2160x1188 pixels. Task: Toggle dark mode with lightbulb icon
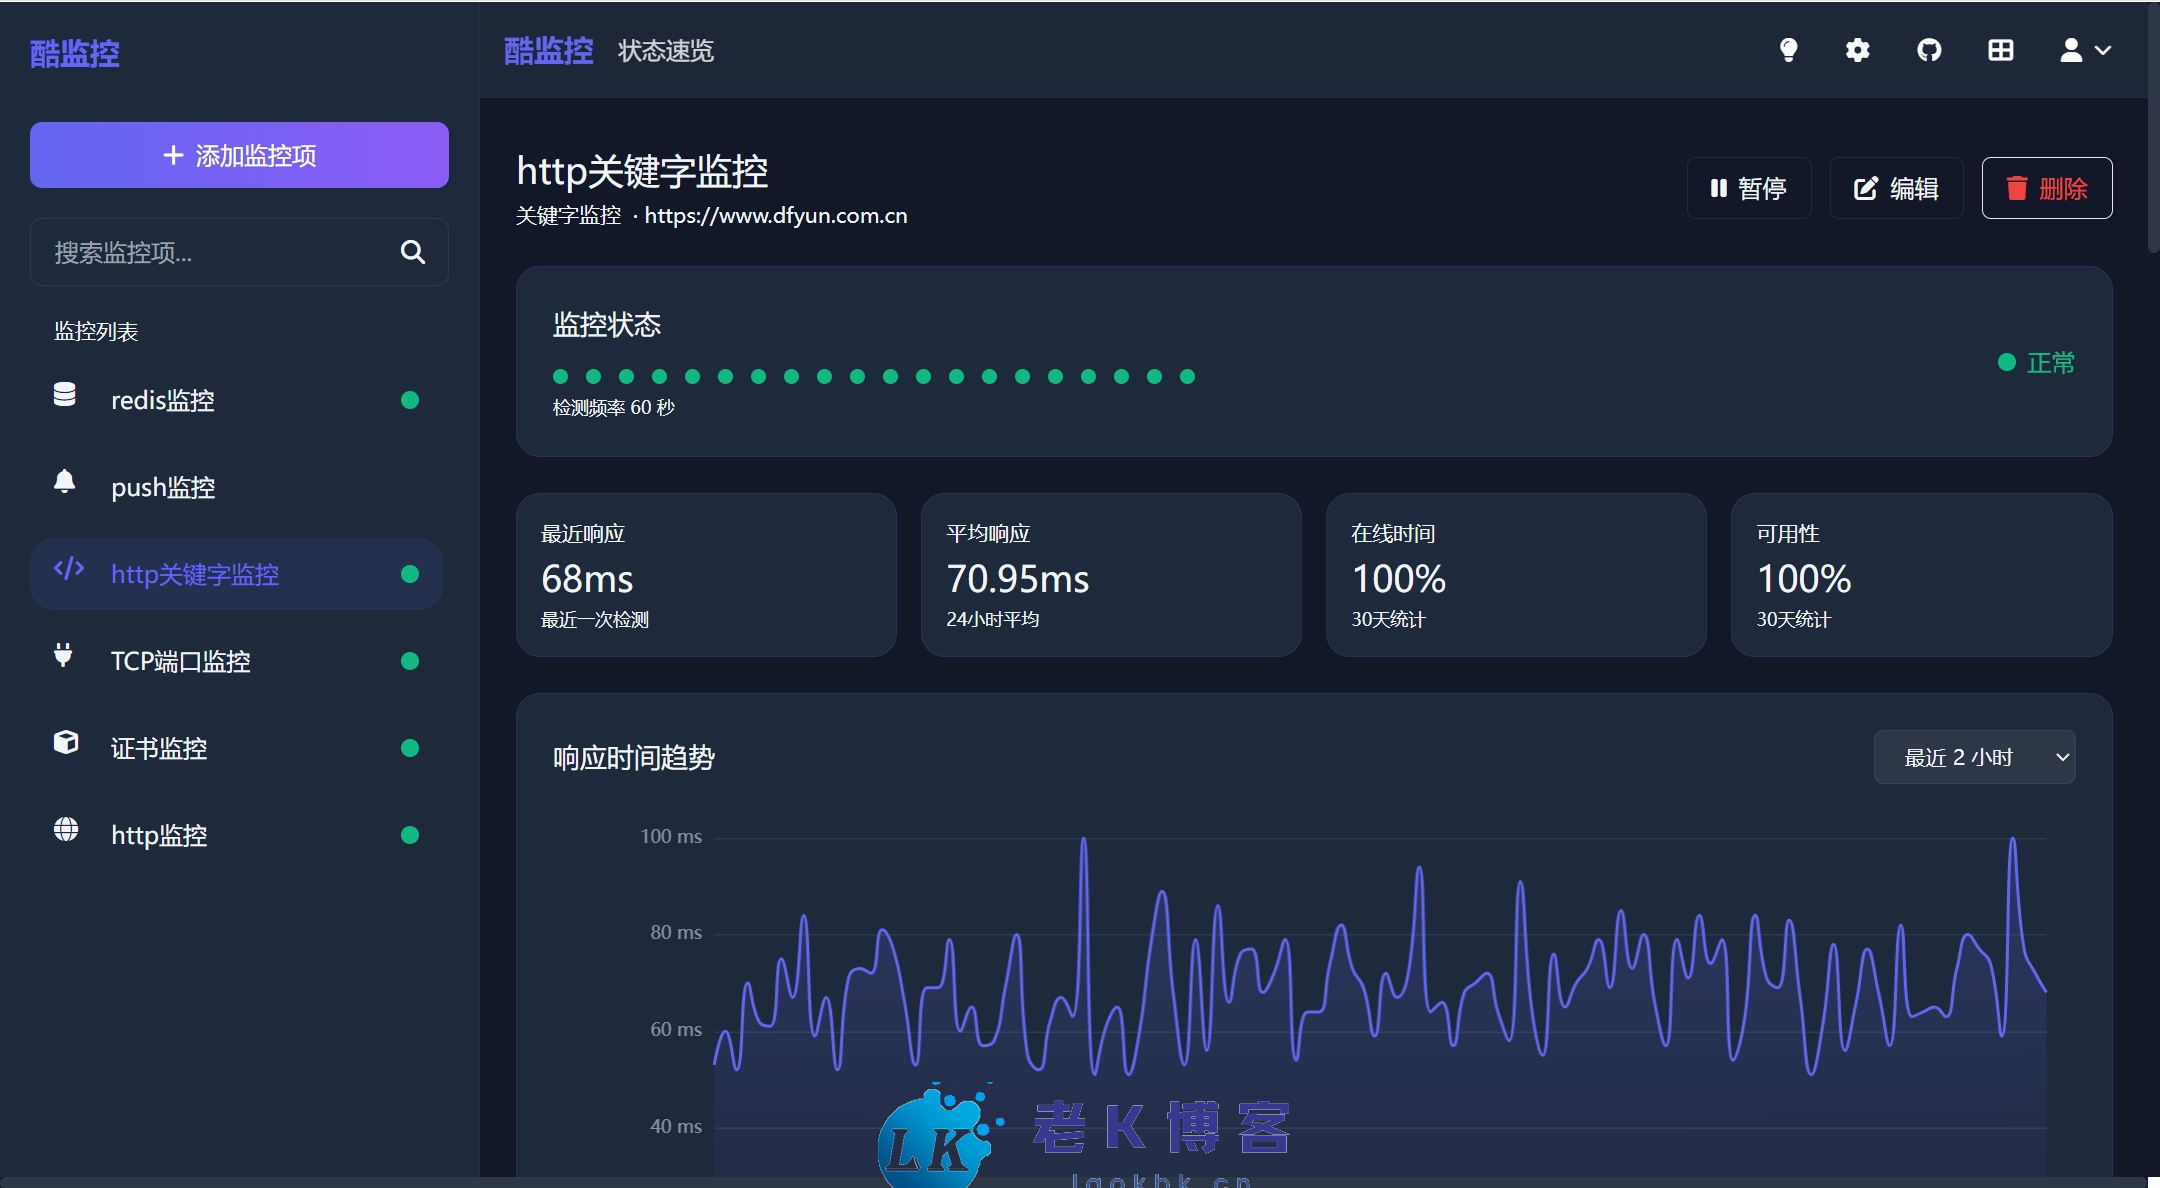(1789, 50)
